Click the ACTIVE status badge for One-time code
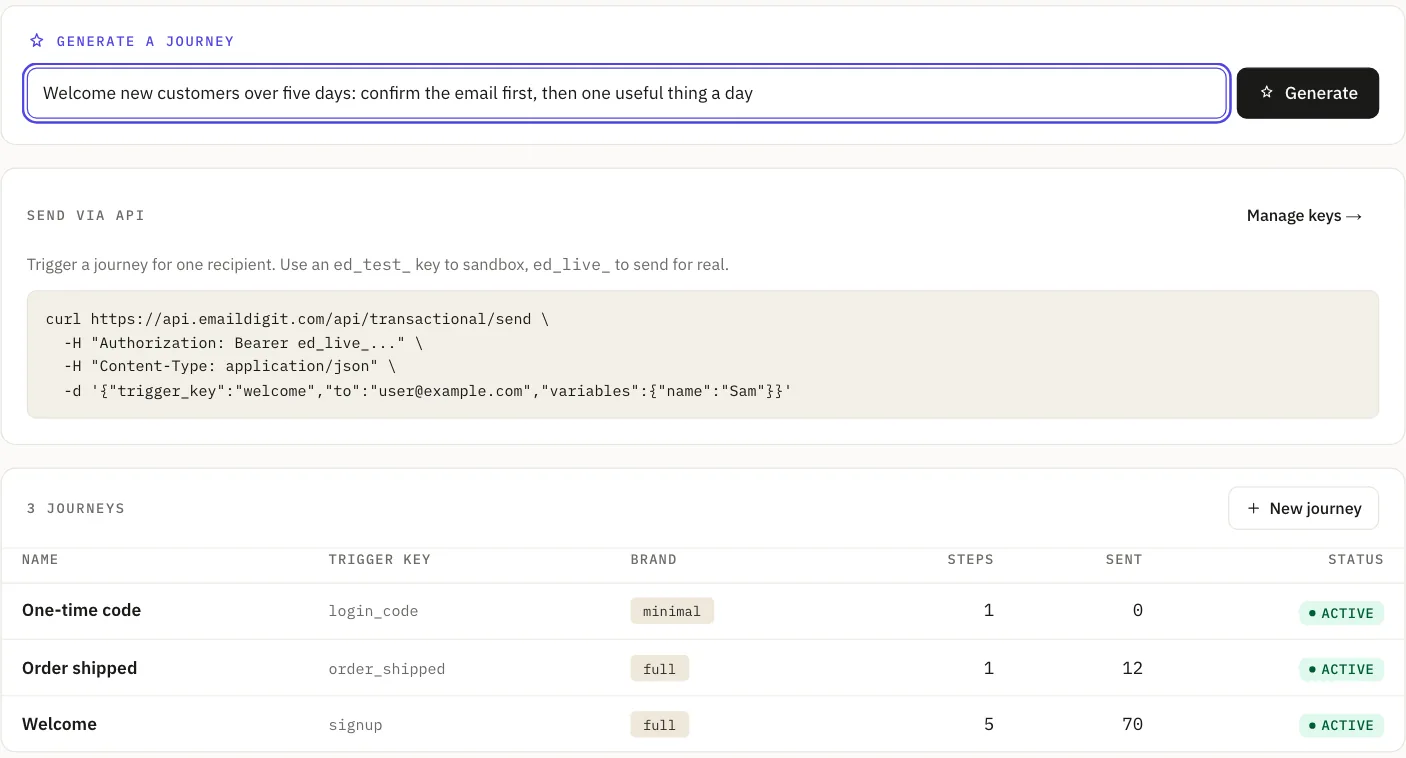Image resolution: width=1406 pixels, height=758 pixels. pos(1341,613)
